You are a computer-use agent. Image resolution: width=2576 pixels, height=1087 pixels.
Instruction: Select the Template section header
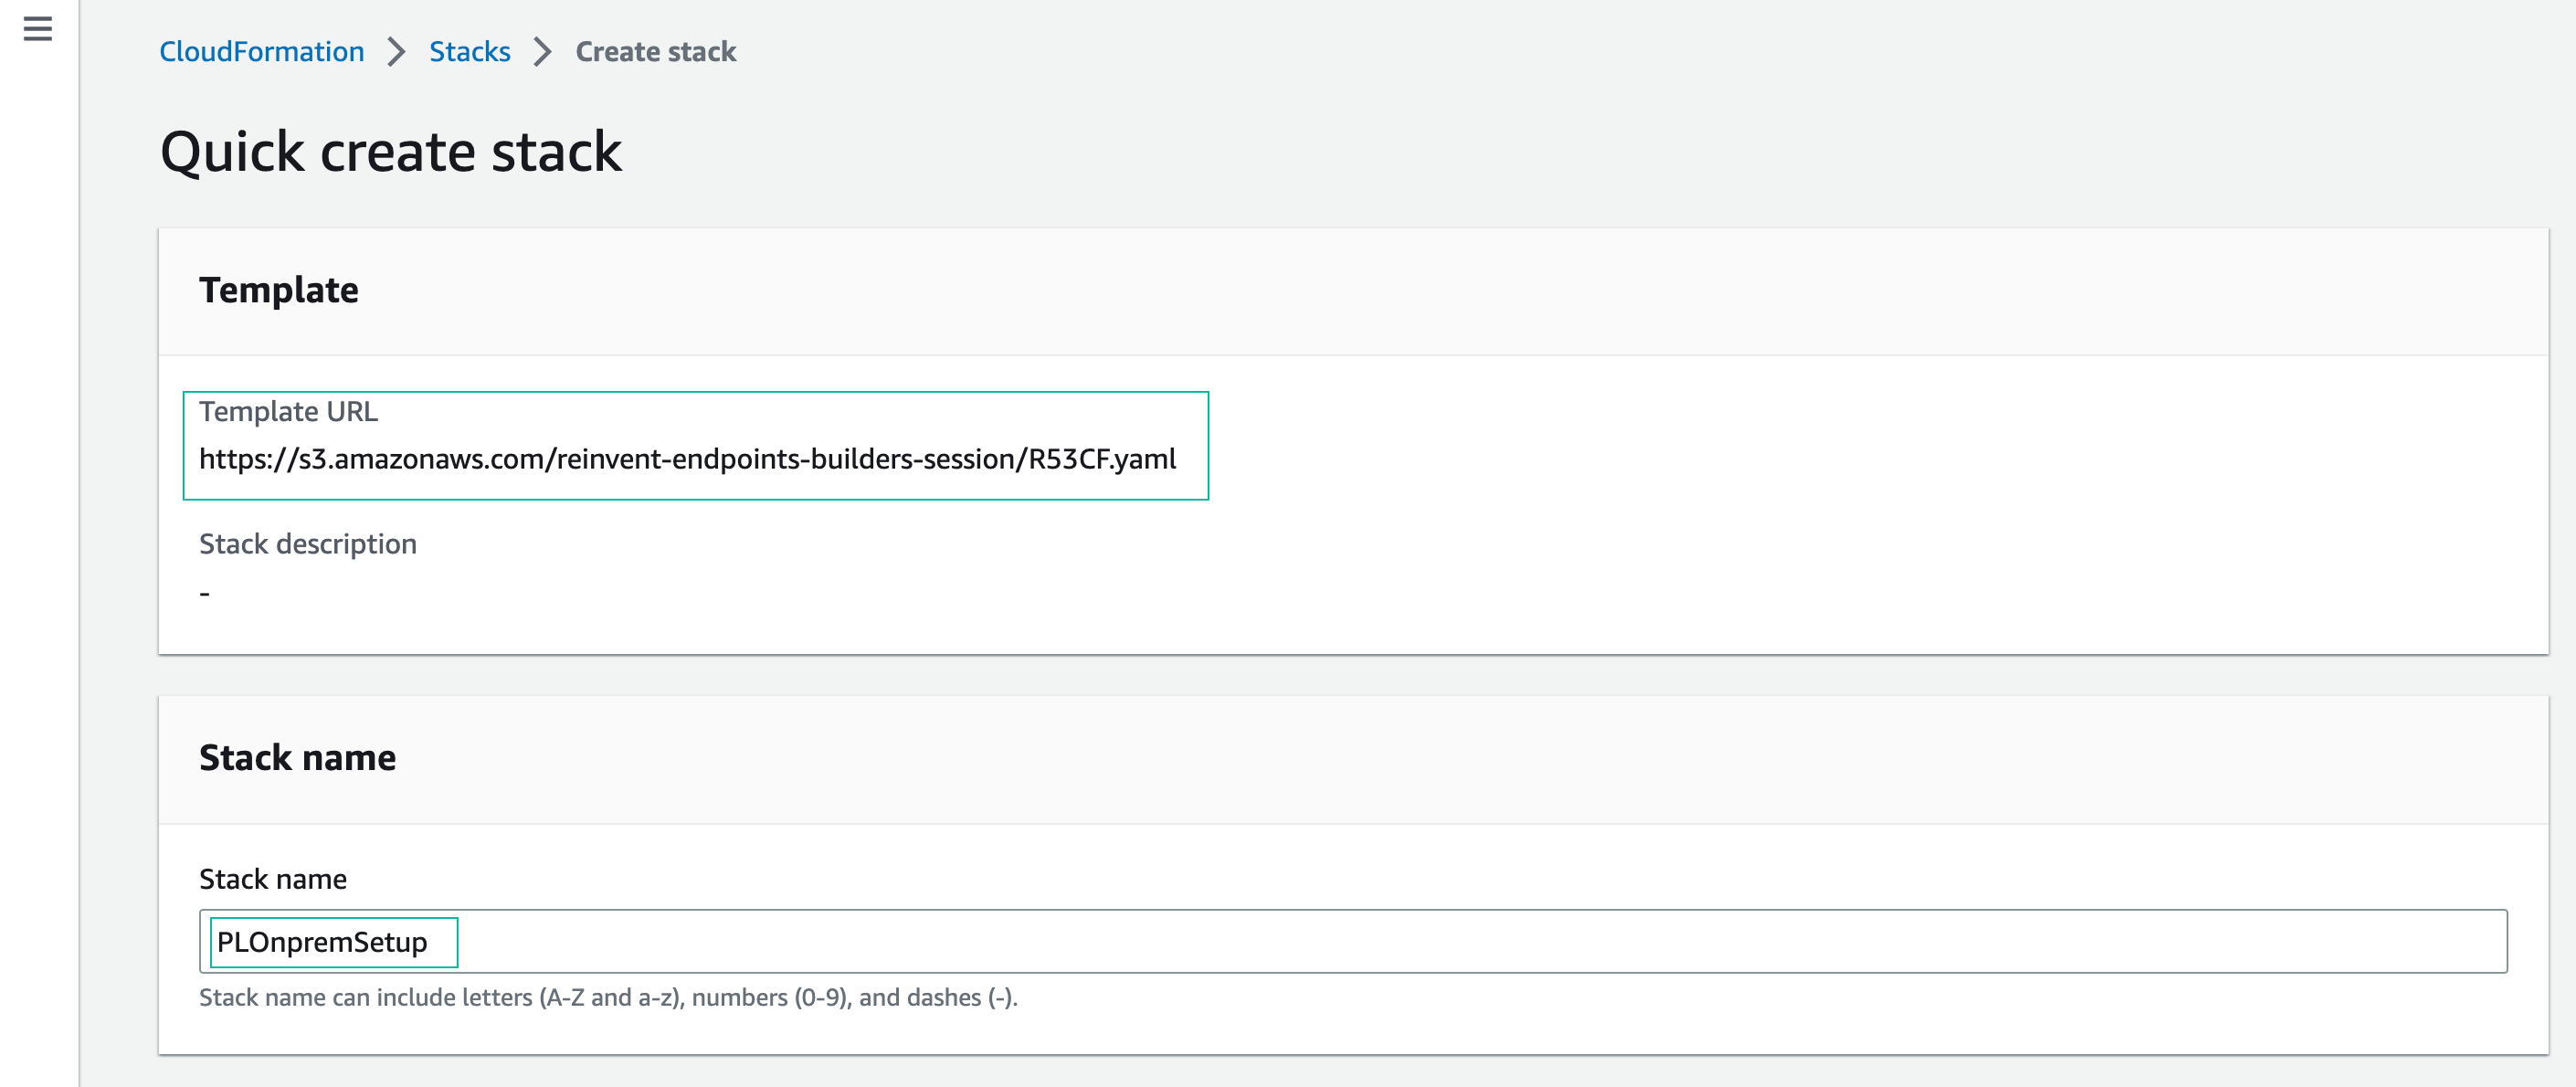pyautogui.click(x=278, y=290)
